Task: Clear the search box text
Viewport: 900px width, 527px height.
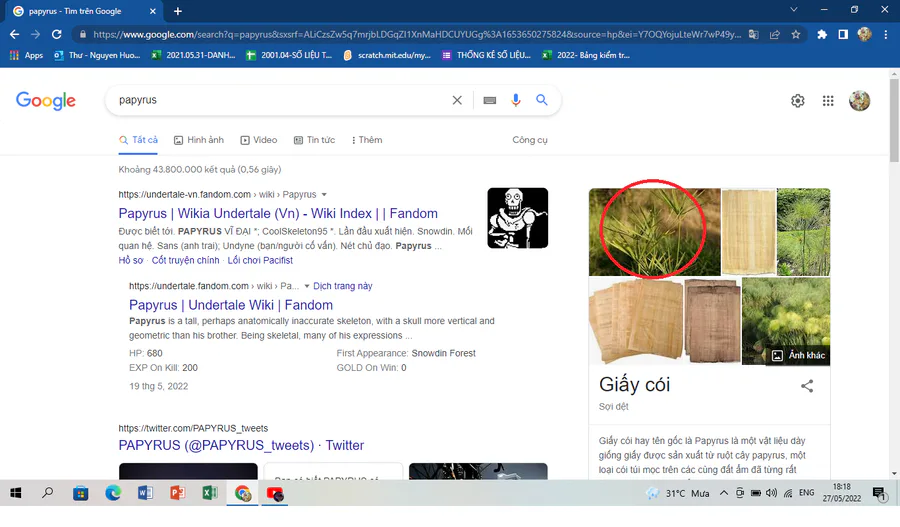Action: 457,100
